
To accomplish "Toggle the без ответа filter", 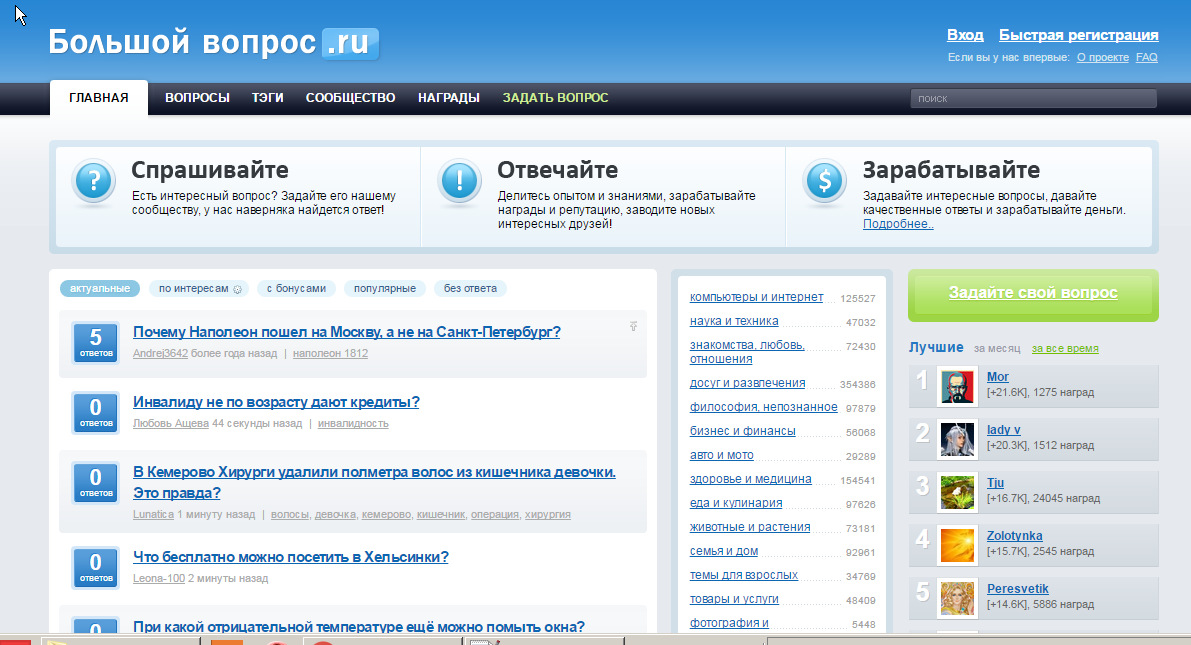I will pyautogui.click(x=470, y=288).
